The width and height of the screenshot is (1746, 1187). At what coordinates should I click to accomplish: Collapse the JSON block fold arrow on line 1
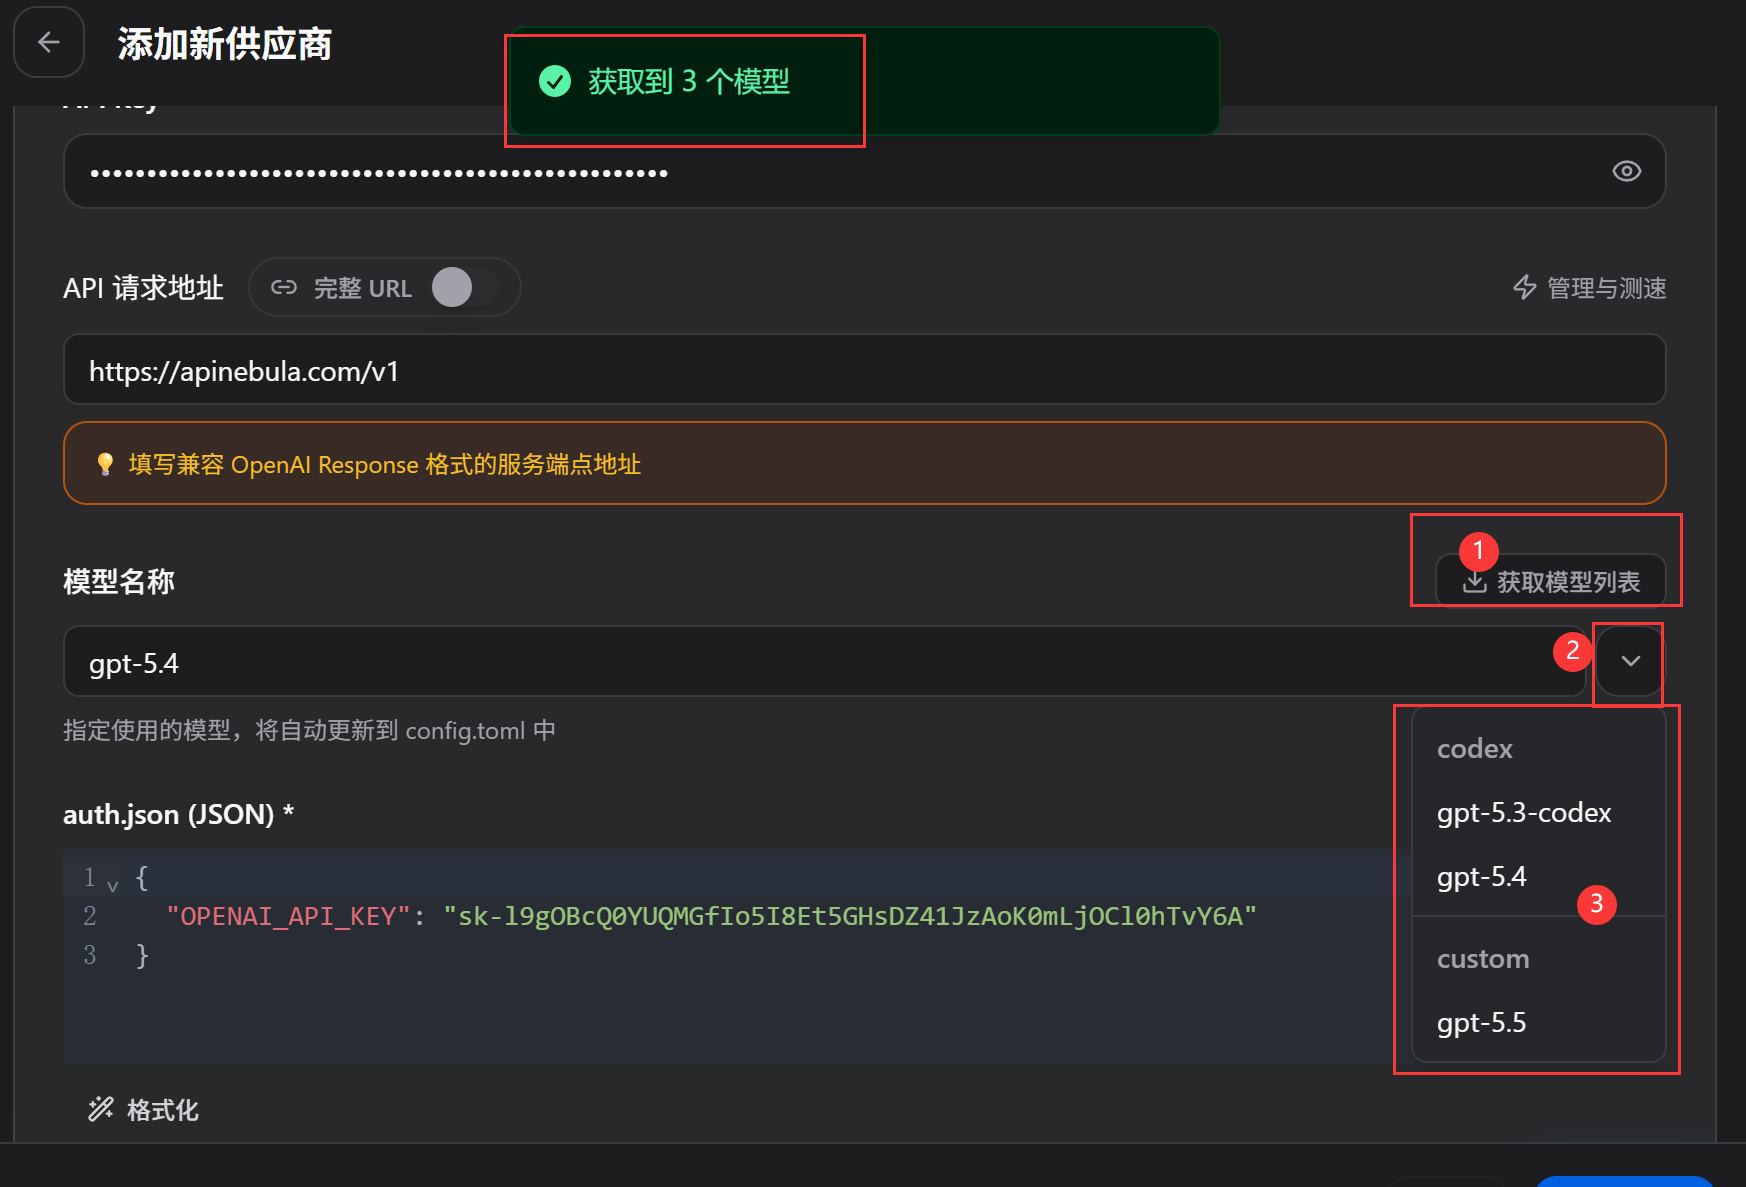pos(112,885)
